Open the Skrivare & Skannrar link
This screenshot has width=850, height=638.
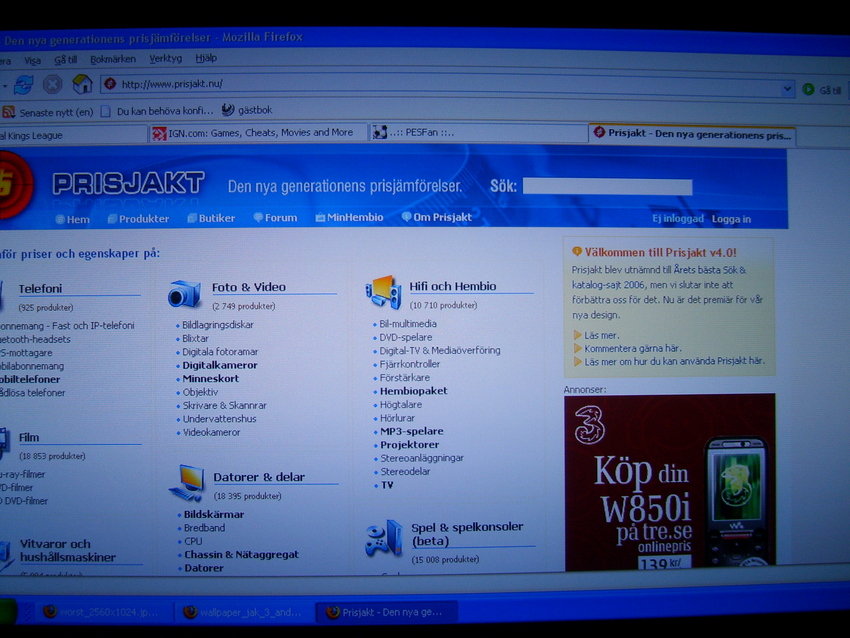click(224, 405)
